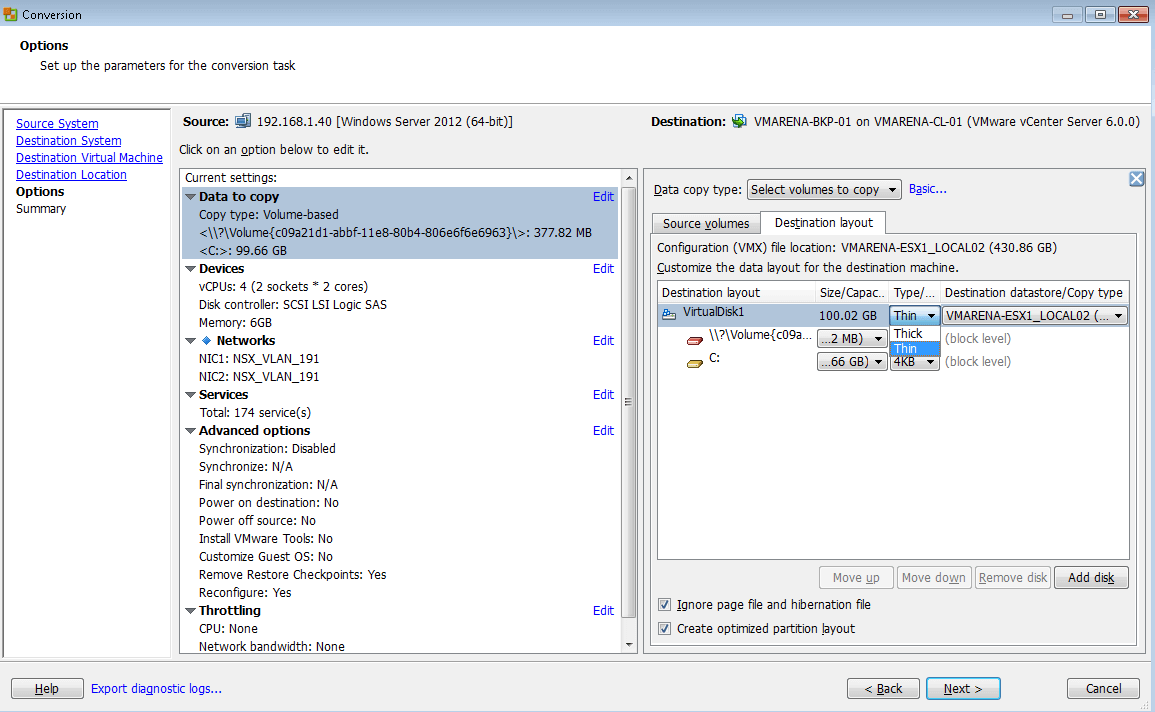Screen dimensions: 1155x712
Task: Click the Conversion app icon in title bar
Action: pos(10,14)
